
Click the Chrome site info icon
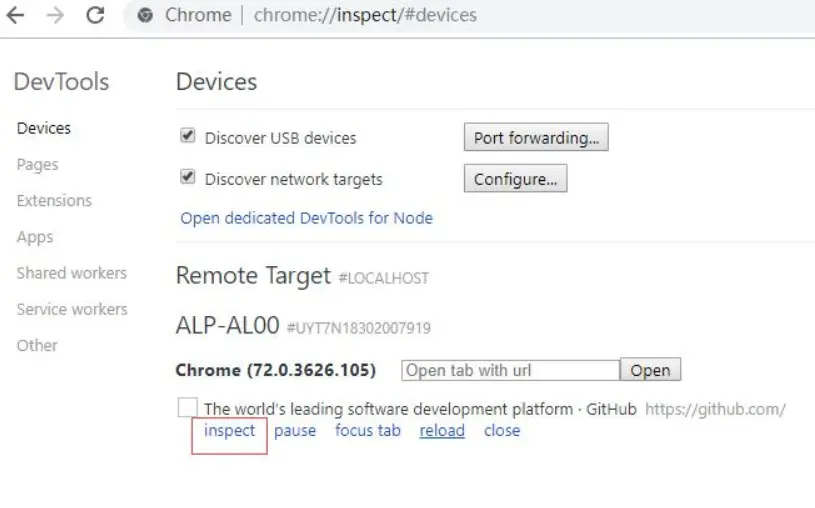click(x=145, y=15)
